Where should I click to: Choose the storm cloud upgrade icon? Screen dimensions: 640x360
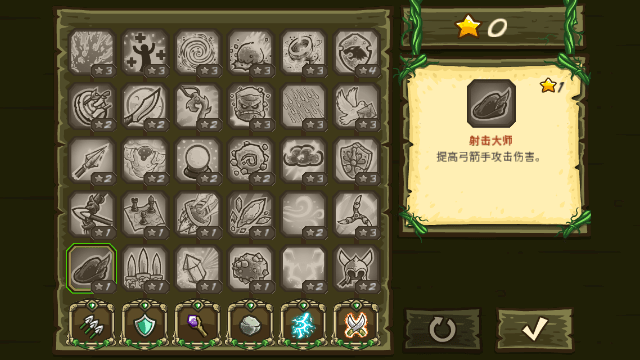(x=303, y=160)
